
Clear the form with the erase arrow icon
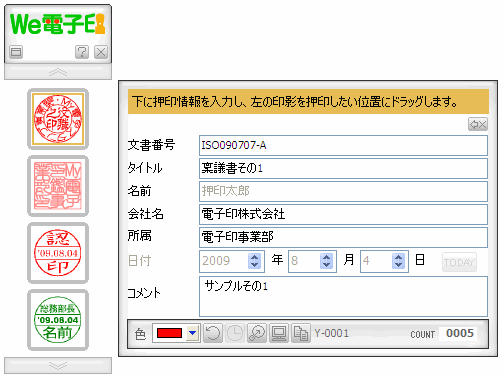coord(478,124)
